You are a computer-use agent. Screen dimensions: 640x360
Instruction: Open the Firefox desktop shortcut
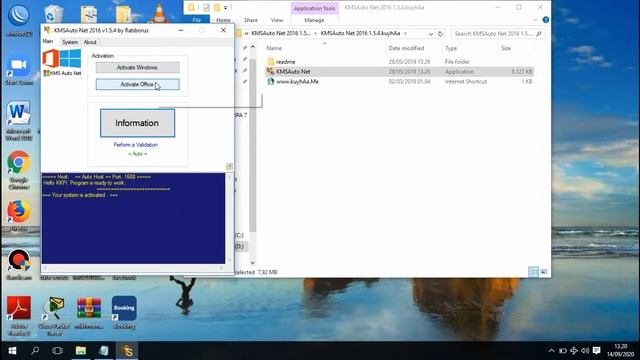point(18,211)
